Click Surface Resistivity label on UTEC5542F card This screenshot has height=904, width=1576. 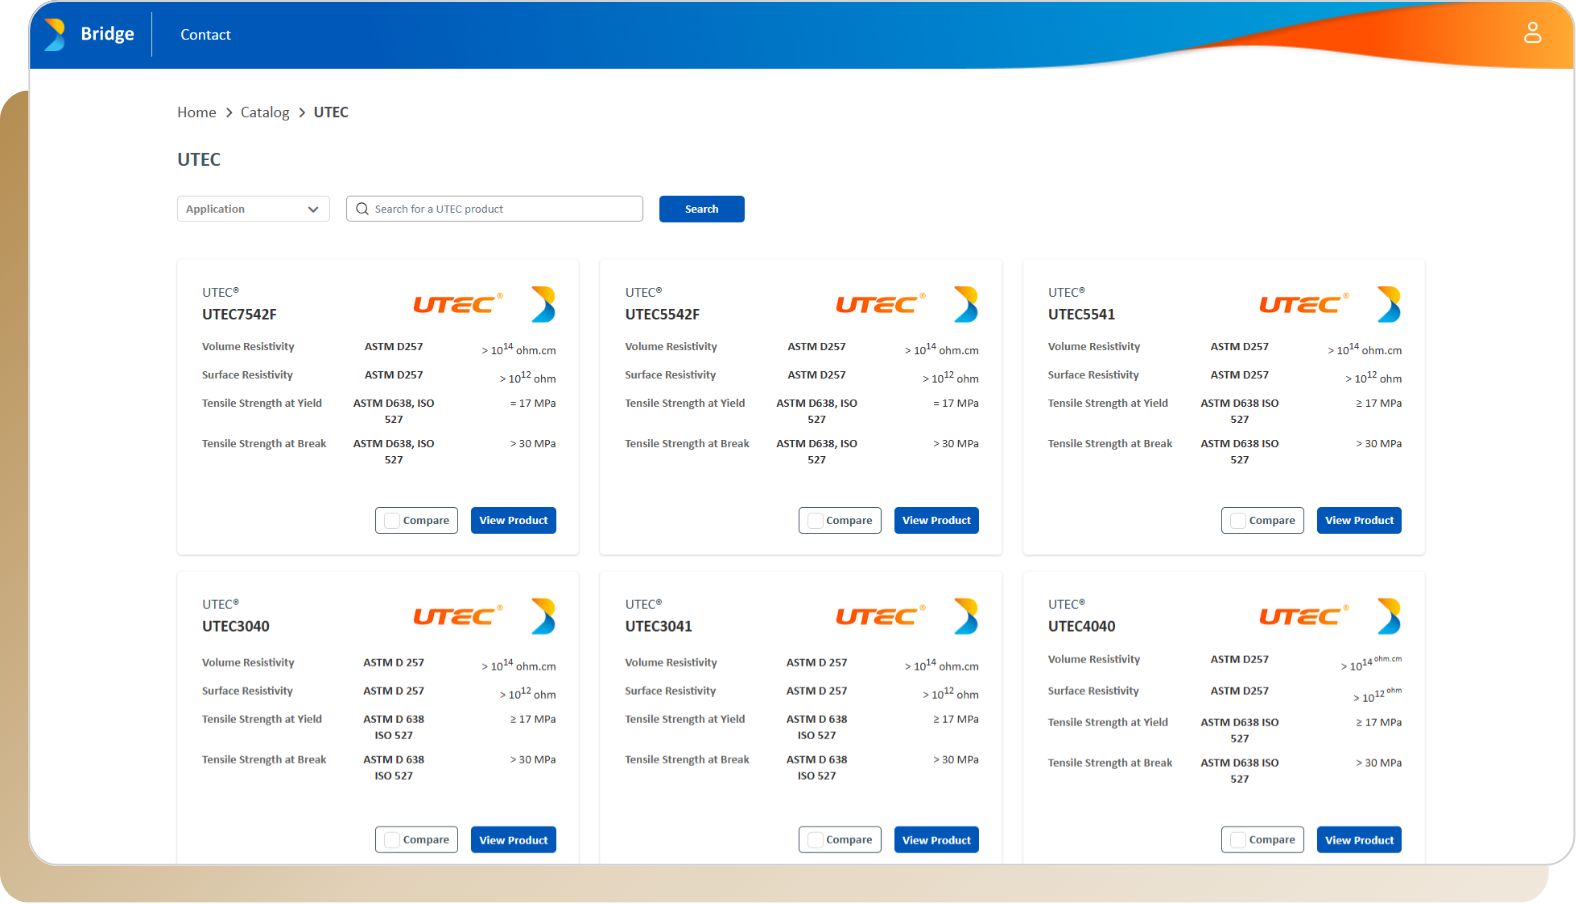[x=670, y=375]
